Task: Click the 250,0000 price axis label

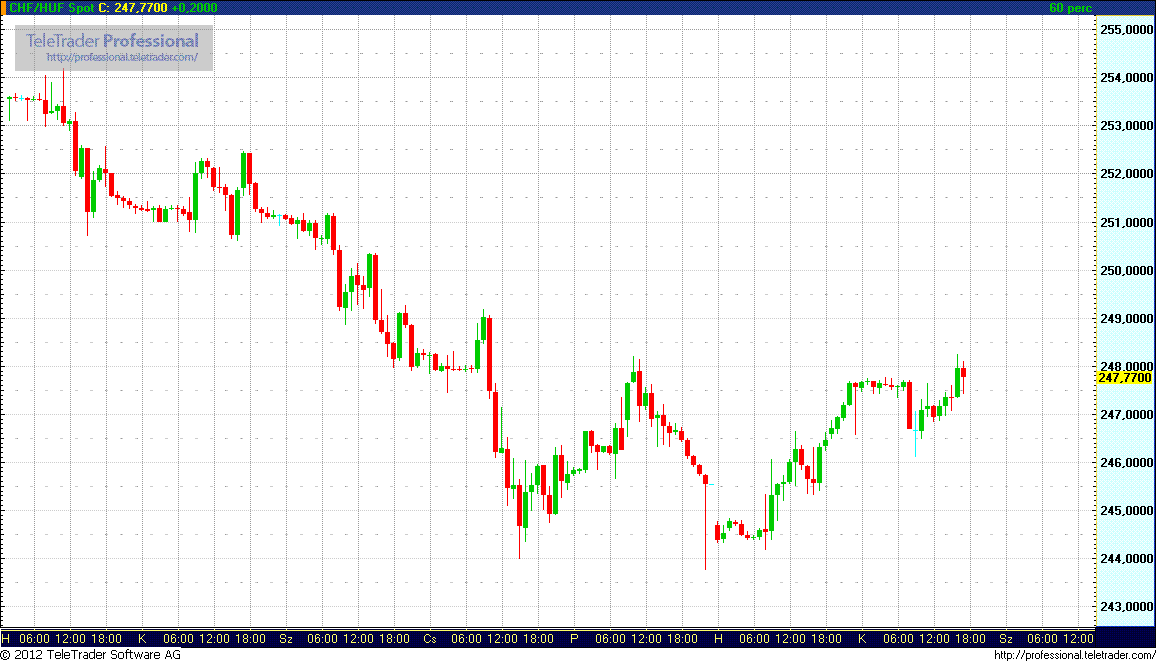Action: [x=1126, y=270]
